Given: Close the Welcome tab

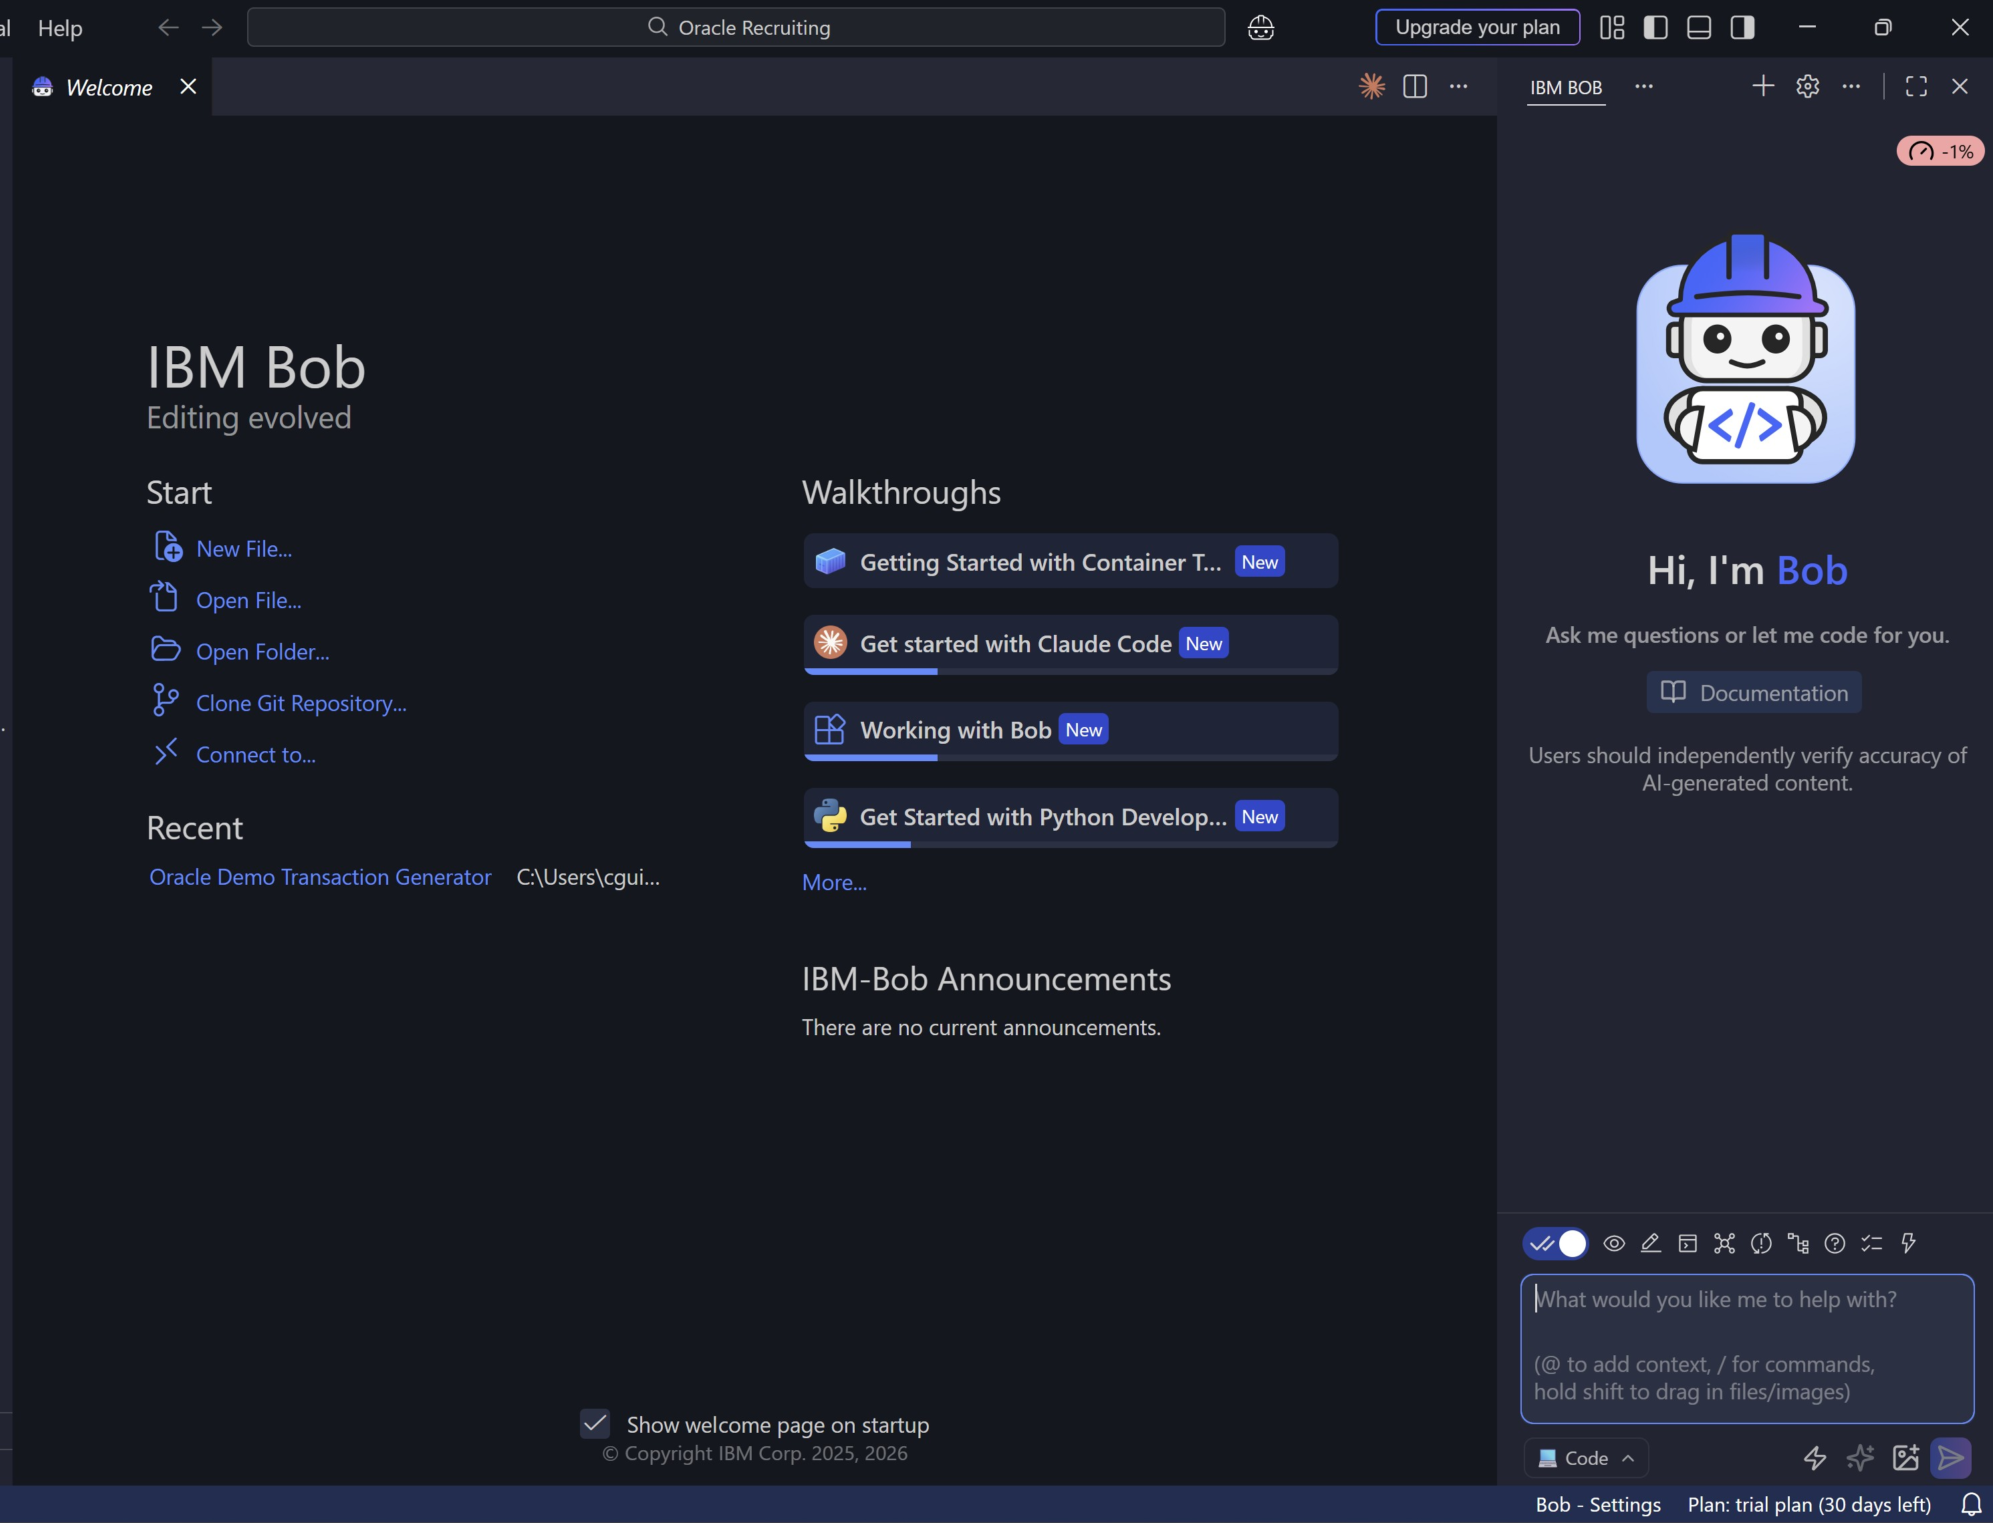Looking at the screenshot, I should click(x=188, y=86).
